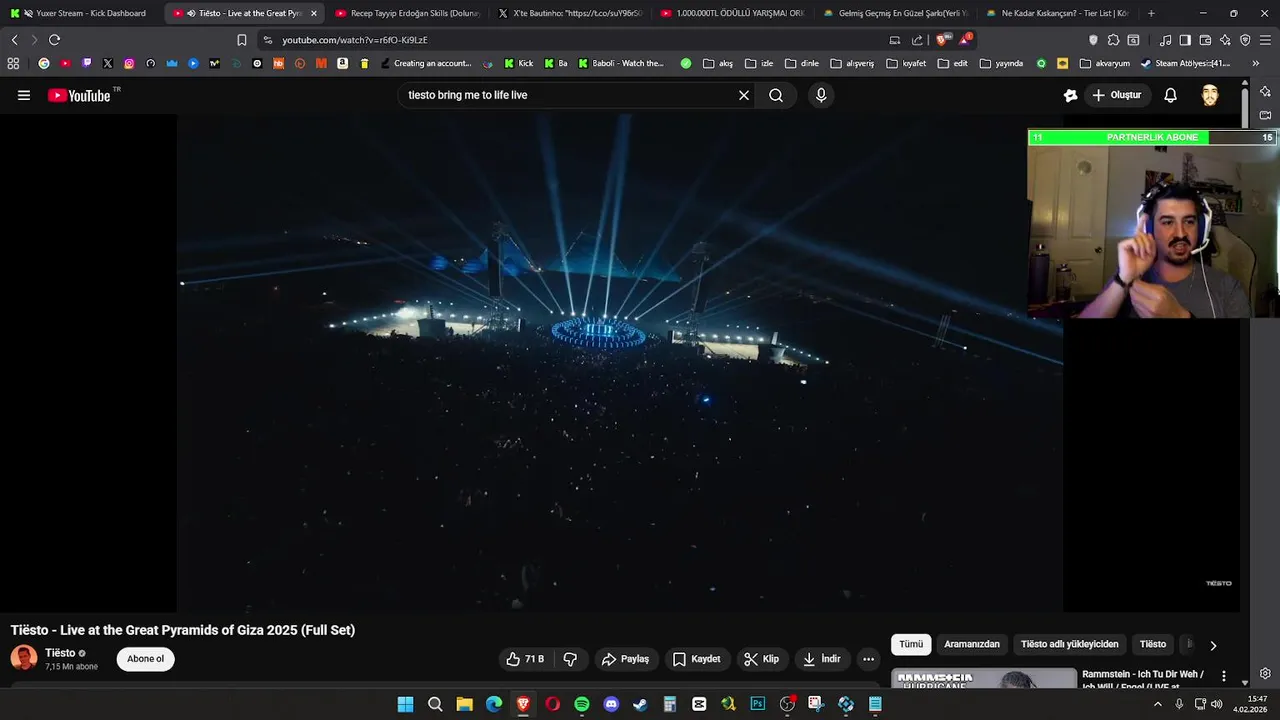Save the video with Kaydet
1280x720 pixels.
click(696, 659)
